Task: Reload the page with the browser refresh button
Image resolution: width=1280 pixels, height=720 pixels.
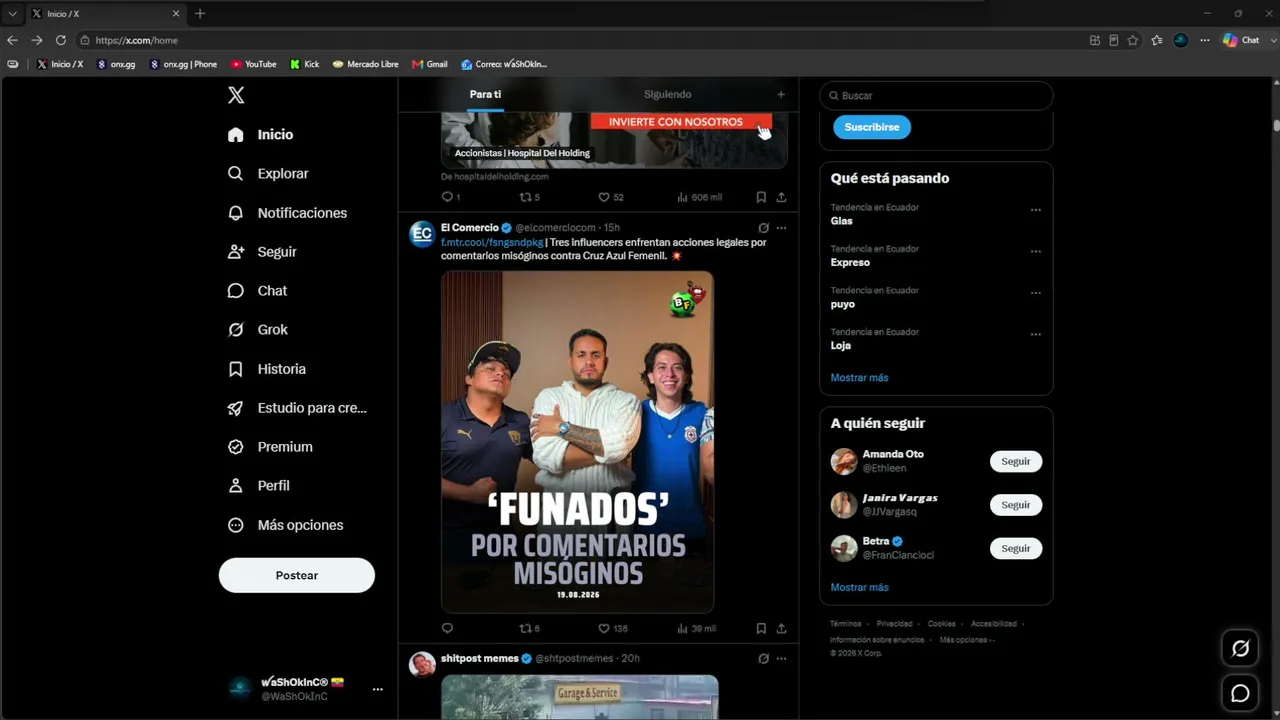Action: pos(60,40)
